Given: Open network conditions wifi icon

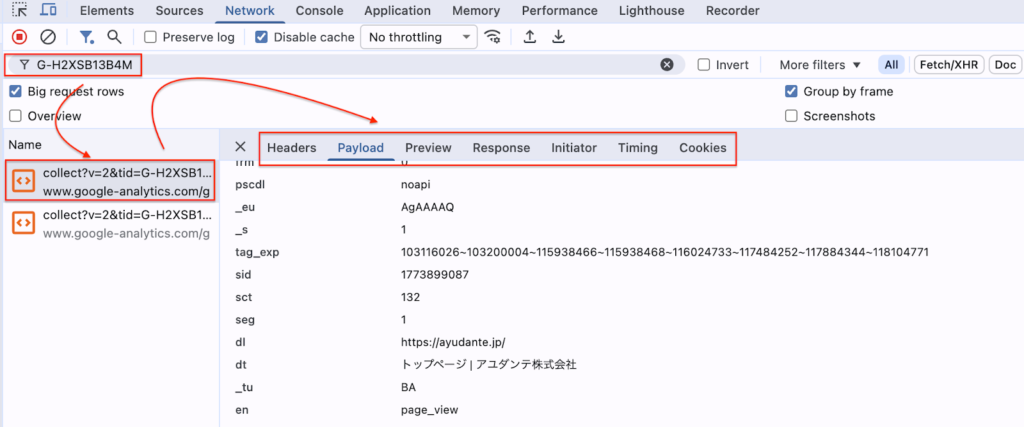Looking at the screenshot, I should pyautogui.click(x=492, y=37).
